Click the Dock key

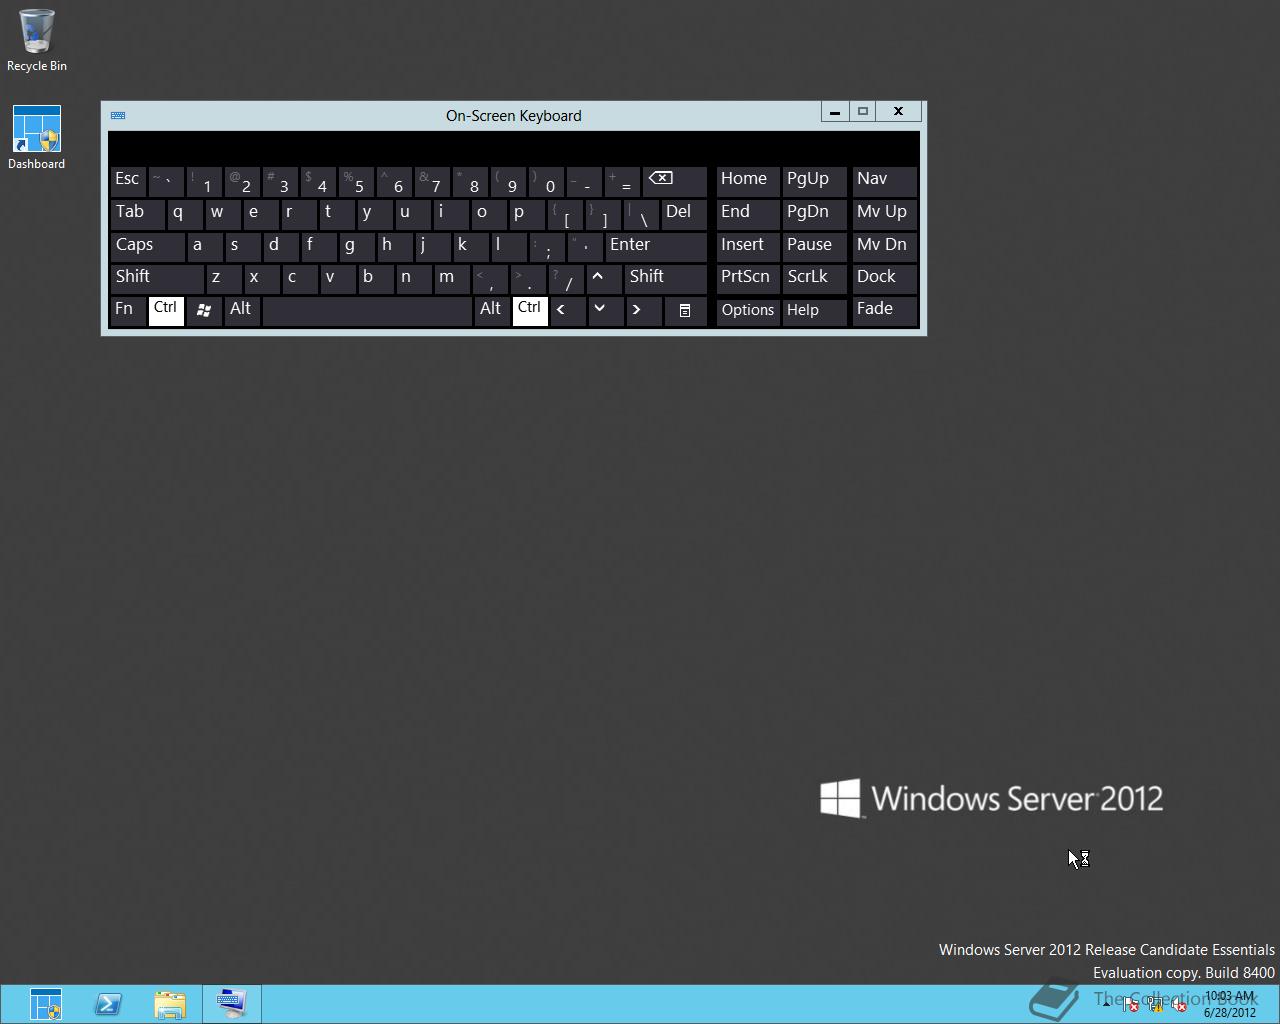click(884, 278)
